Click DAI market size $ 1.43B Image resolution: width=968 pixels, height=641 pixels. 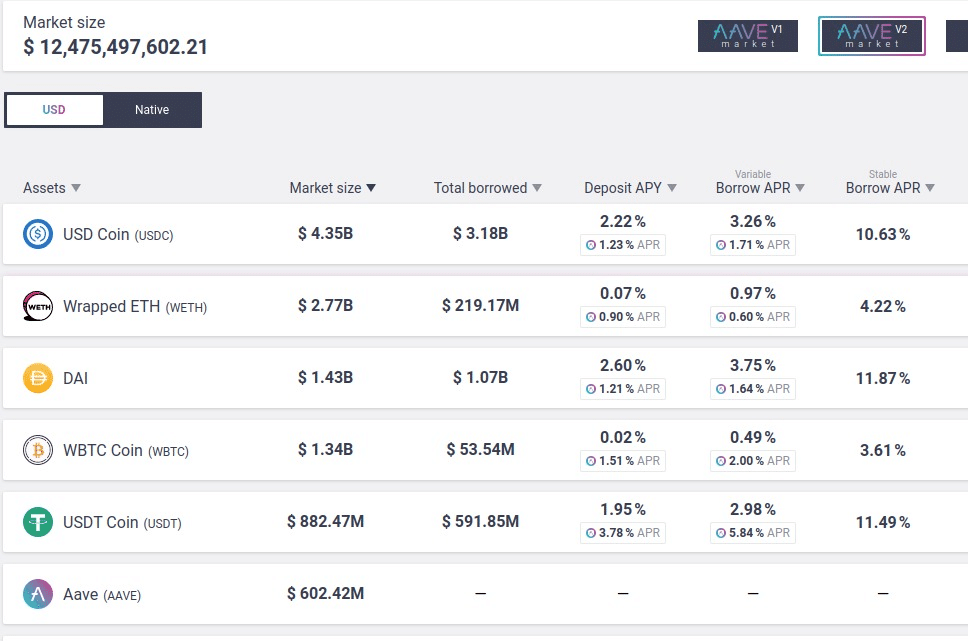(x=325, y=377)
